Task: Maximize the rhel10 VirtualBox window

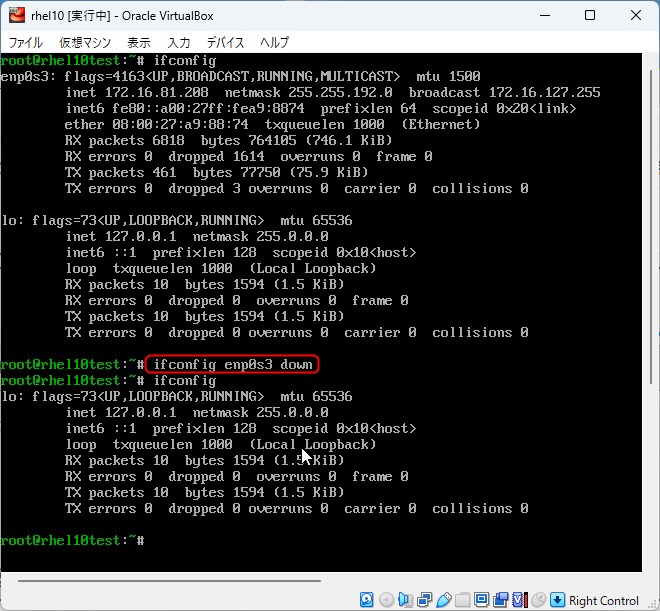Action: [590, 16]
